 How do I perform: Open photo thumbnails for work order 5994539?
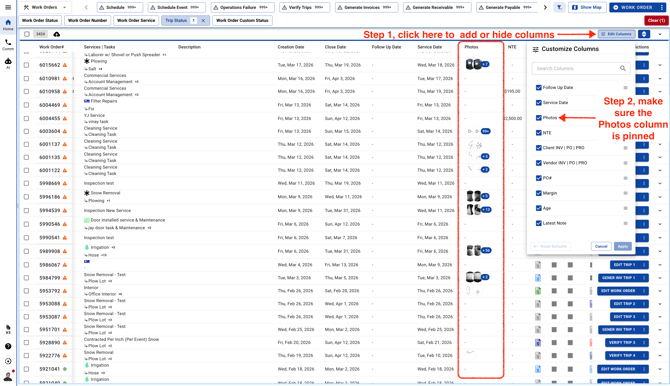(x=478, y=210)
